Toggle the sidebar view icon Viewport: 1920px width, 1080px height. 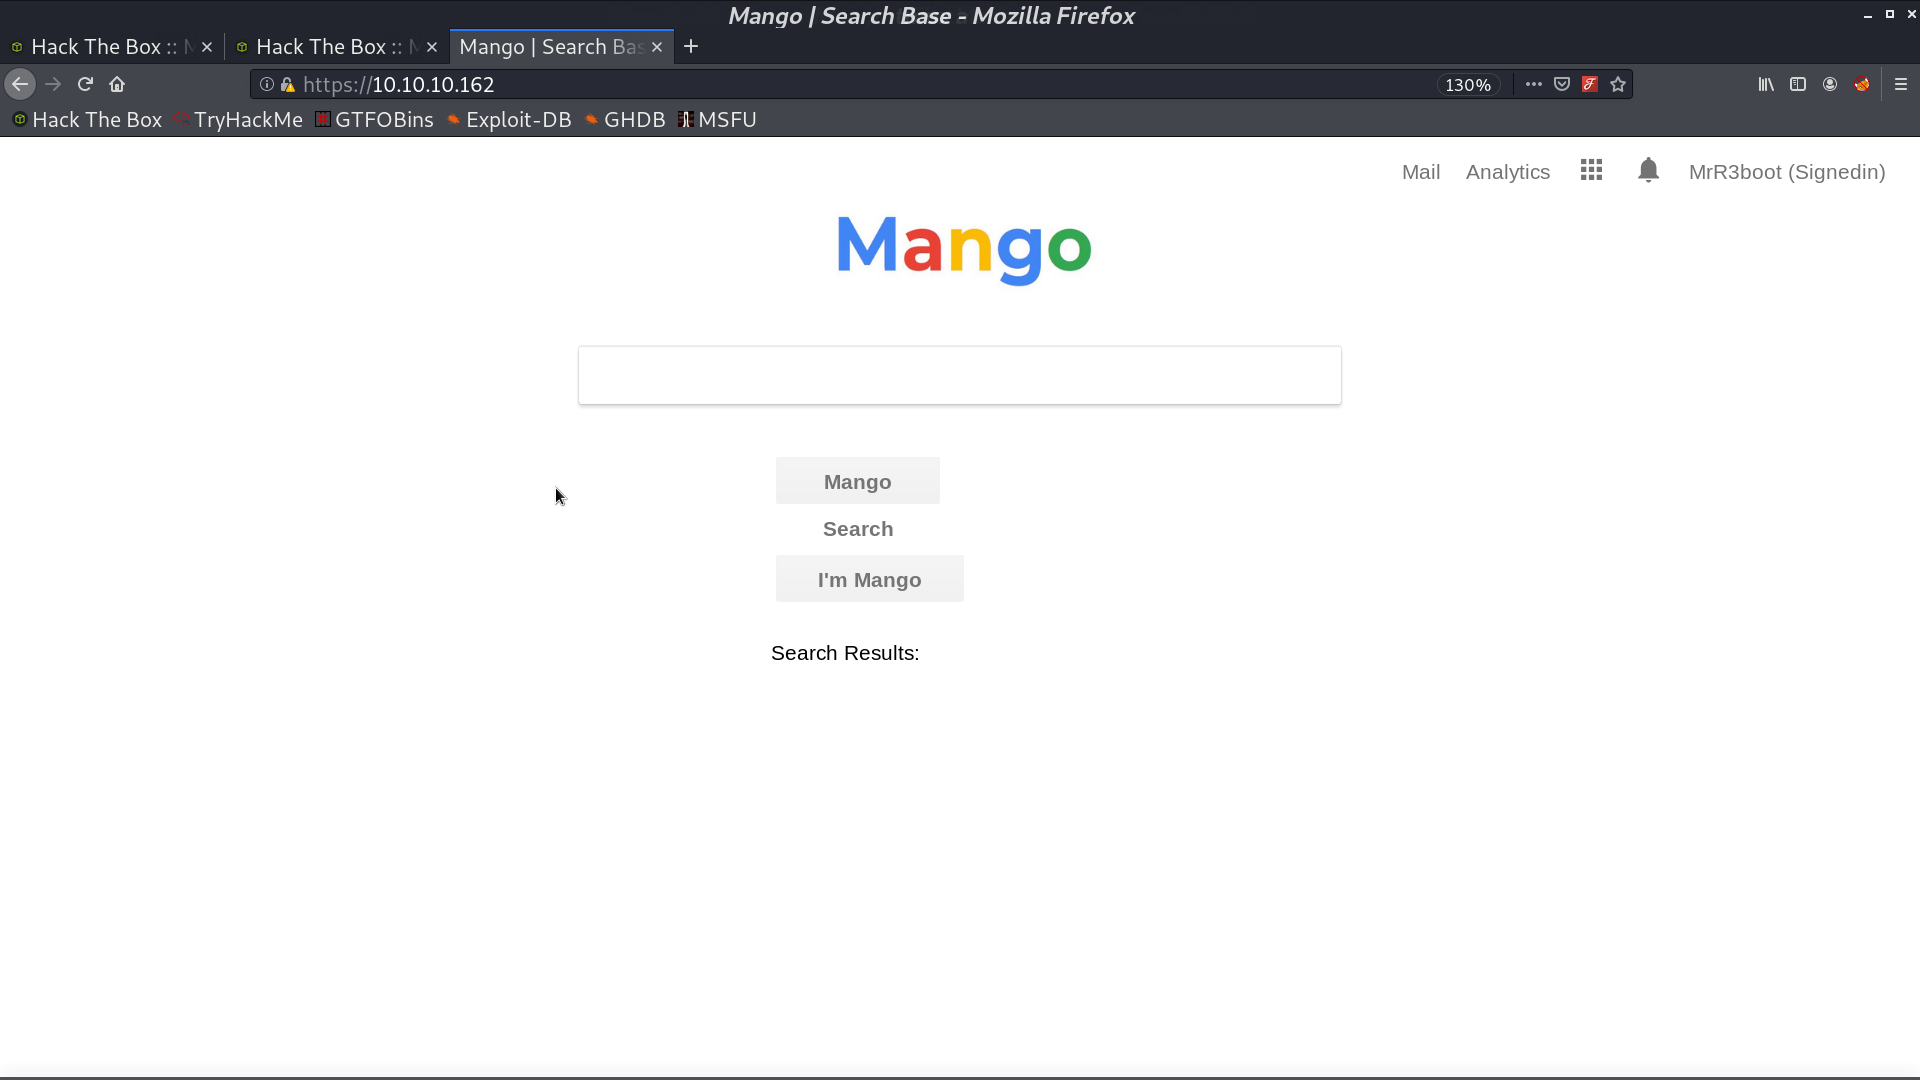pos(1798,85)
